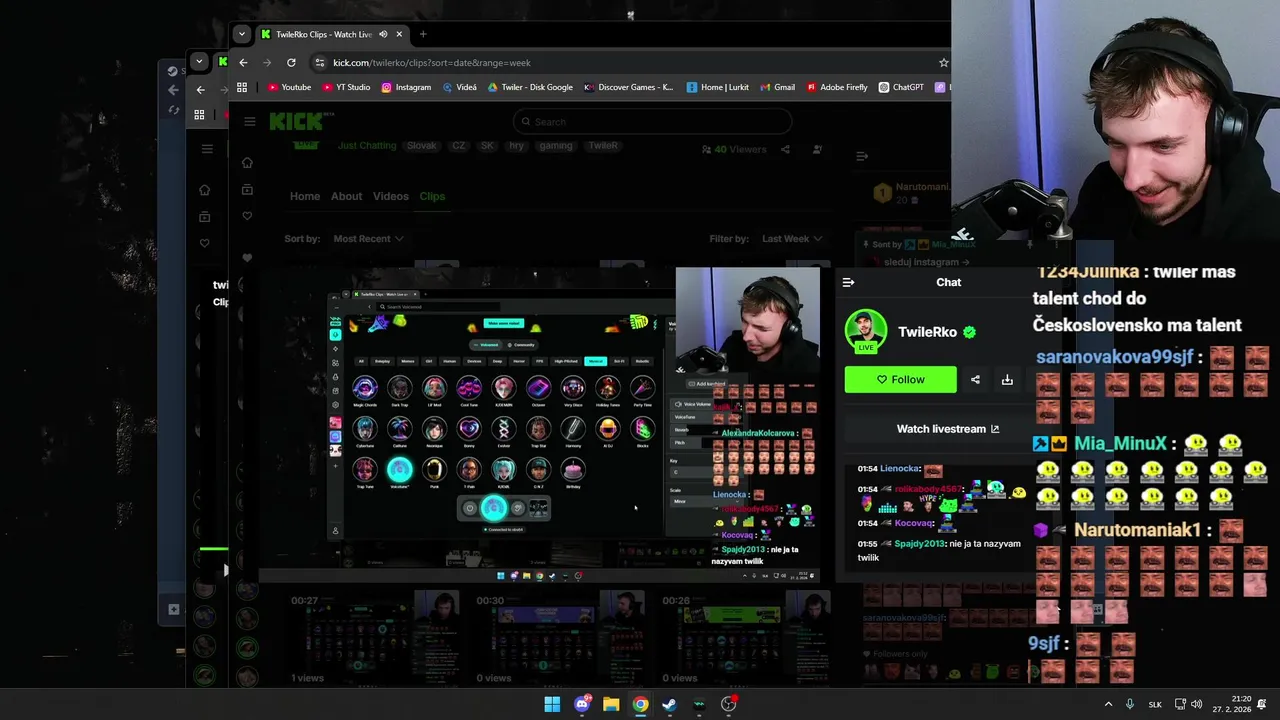Click the Kick logo in the header
Viewport: 1280px width, 720px height.
coord(296,122)
